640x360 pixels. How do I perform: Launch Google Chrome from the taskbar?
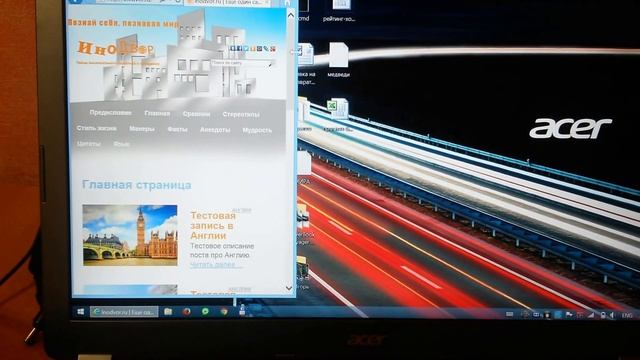224,311
